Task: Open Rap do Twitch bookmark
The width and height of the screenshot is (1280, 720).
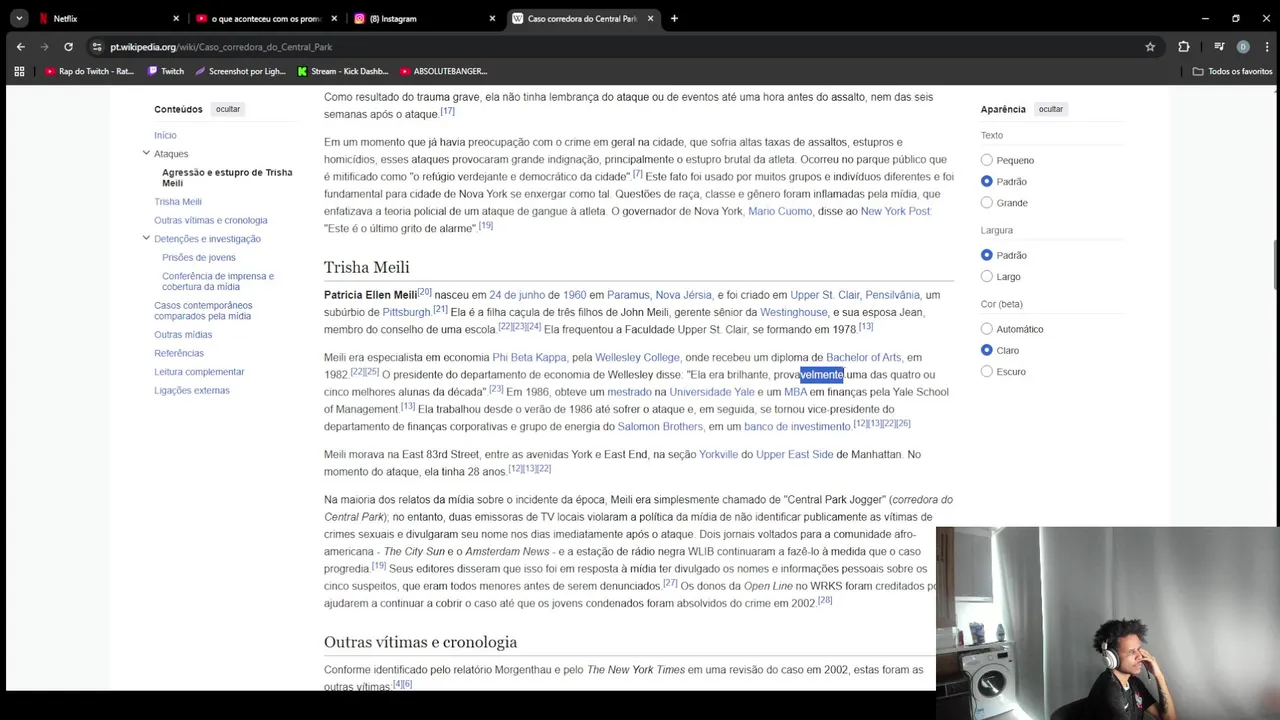Action: tap(89, 71)
